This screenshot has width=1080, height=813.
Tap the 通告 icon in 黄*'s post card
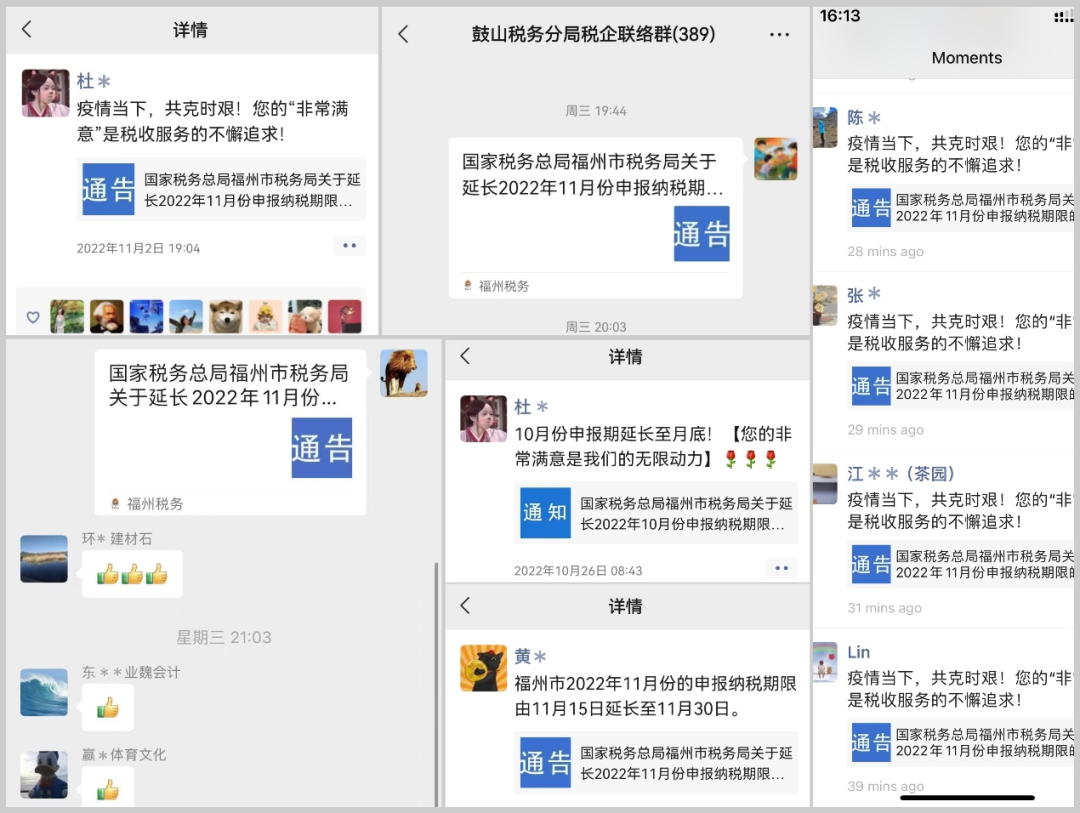coord(545,762)
